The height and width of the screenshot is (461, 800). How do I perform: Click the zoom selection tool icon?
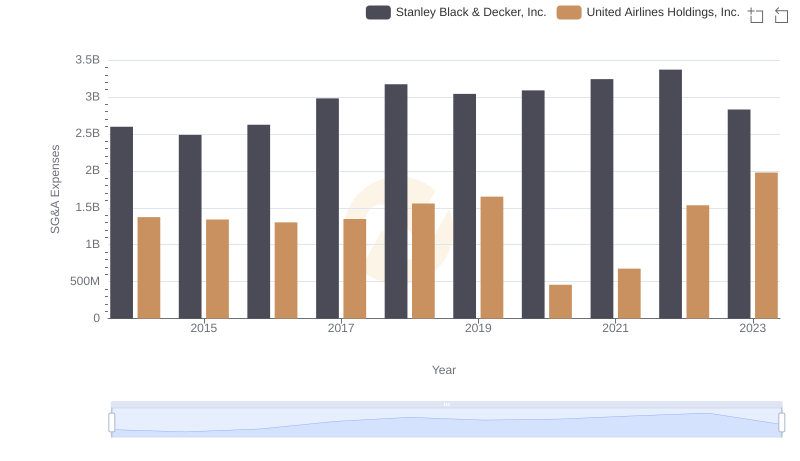point(756,15)
